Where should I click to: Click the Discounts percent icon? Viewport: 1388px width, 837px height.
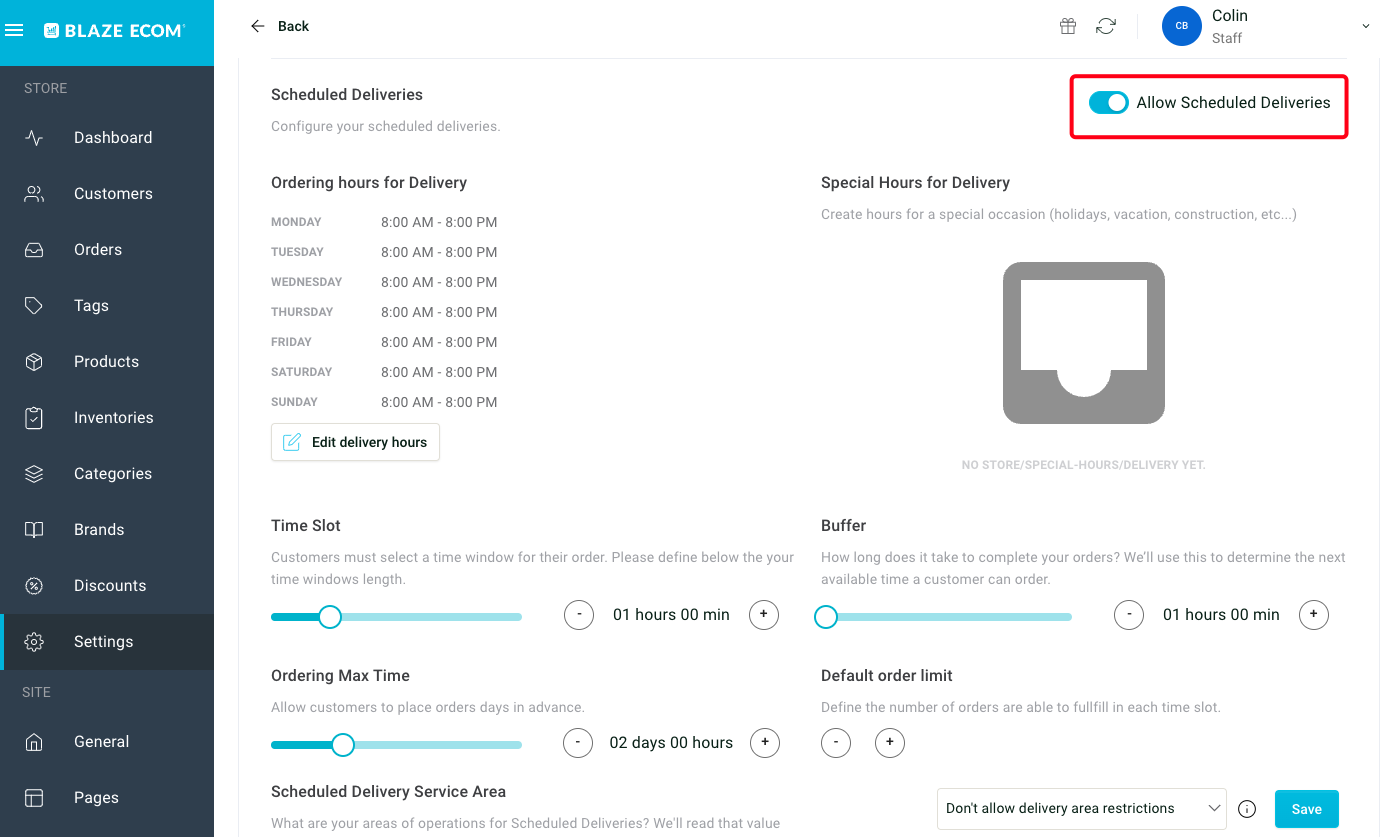pos(34,586)
